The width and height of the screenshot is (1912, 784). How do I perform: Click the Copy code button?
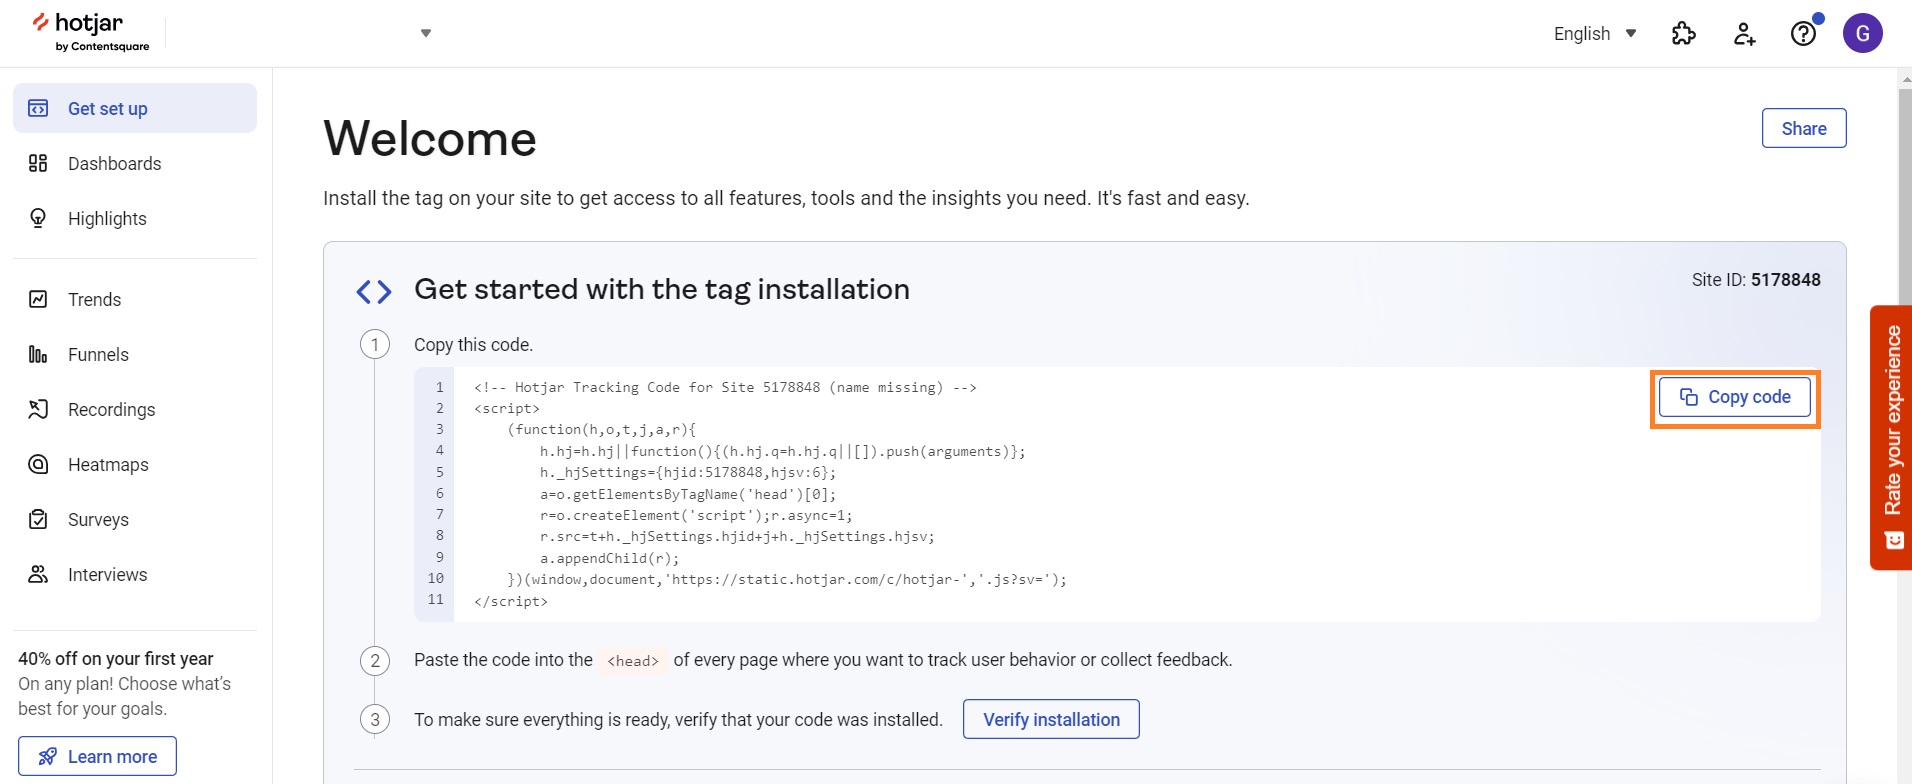point(1734,397)
